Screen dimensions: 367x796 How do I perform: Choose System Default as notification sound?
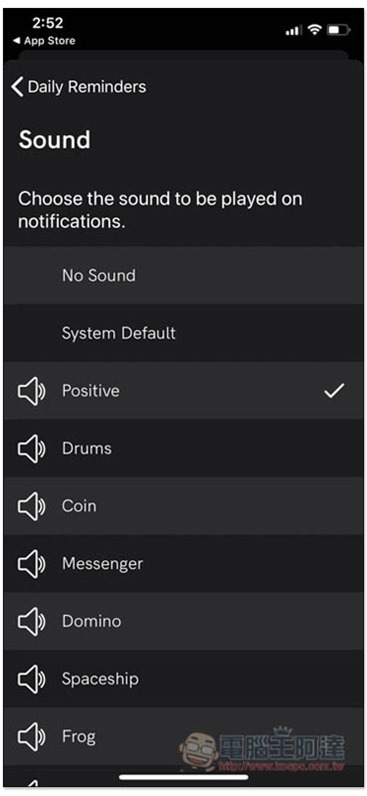point(183,334)
